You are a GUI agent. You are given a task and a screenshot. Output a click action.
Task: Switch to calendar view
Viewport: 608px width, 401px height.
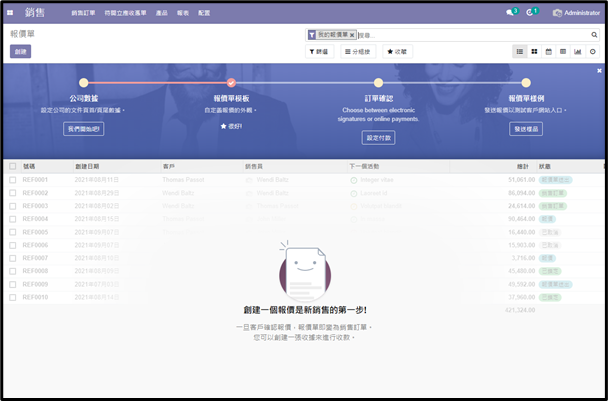point(548,52)
